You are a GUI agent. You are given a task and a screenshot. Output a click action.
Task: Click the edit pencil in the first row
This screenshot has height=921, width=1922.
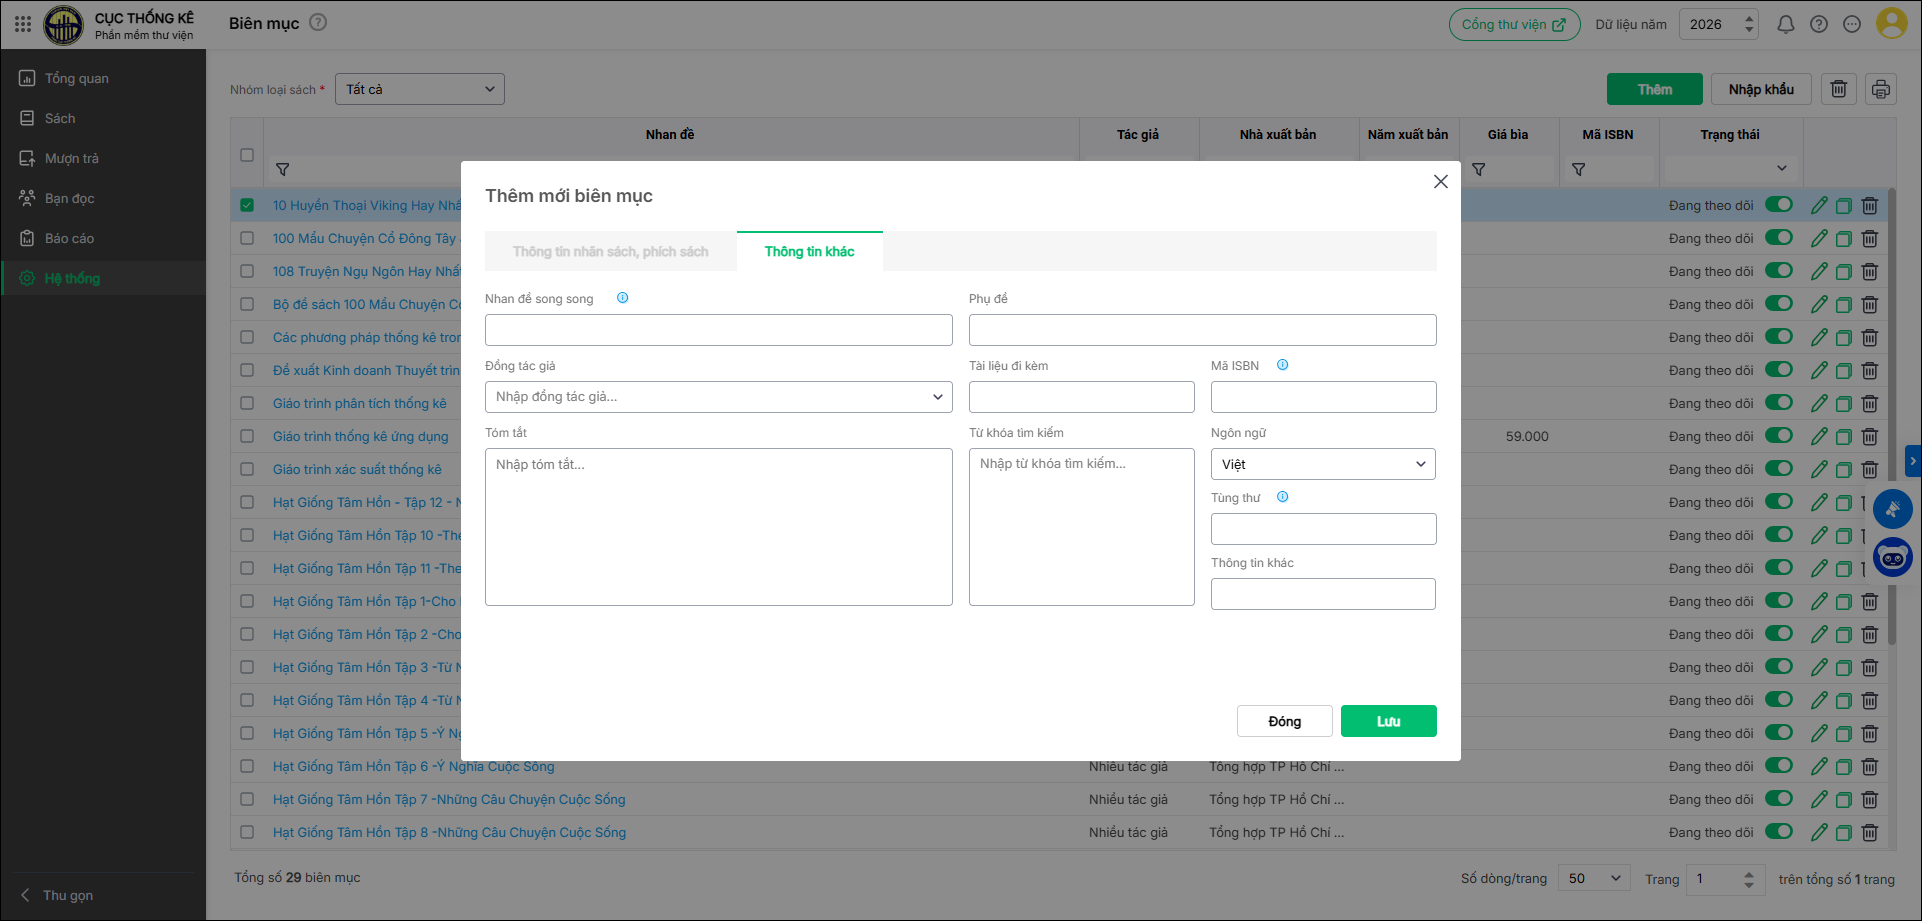point(1818,206)
